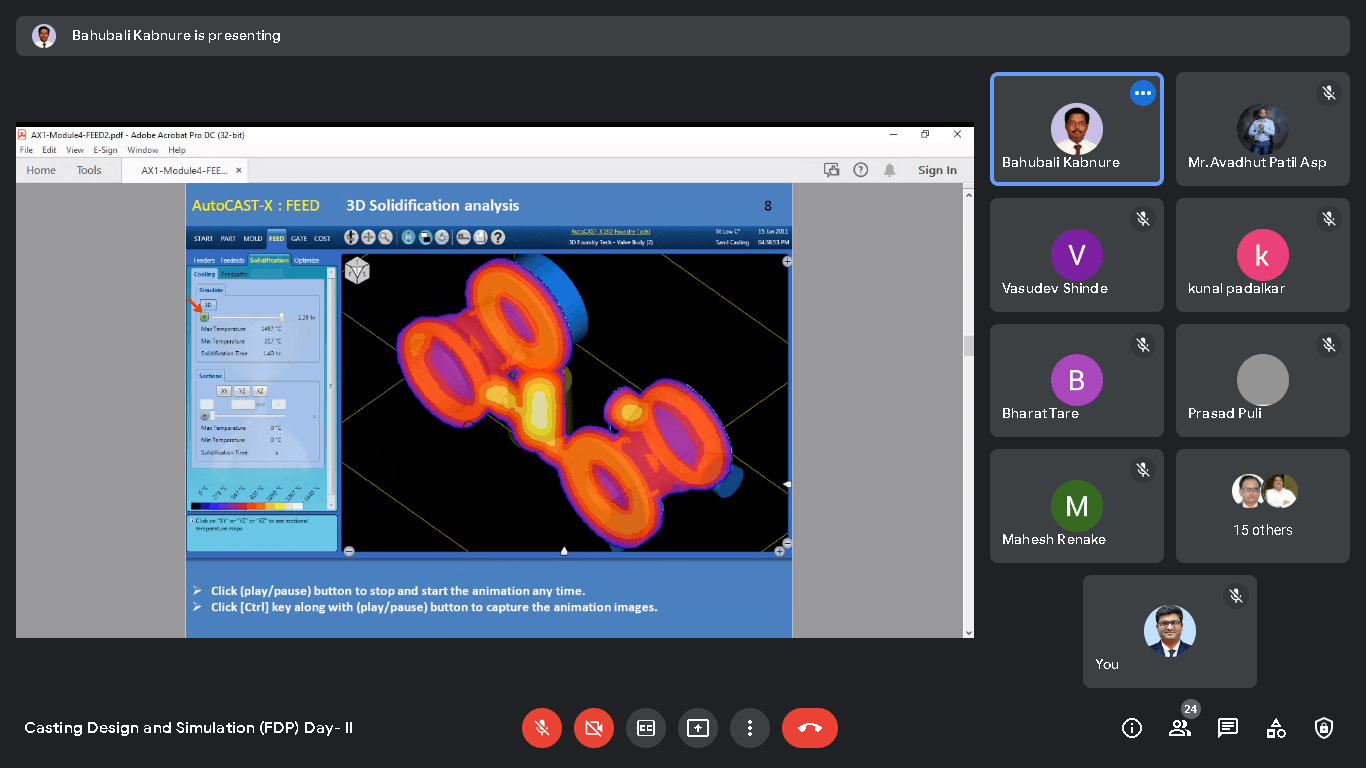Click the red leave call button
This screenshot has height=768, width=1366.
809,728
